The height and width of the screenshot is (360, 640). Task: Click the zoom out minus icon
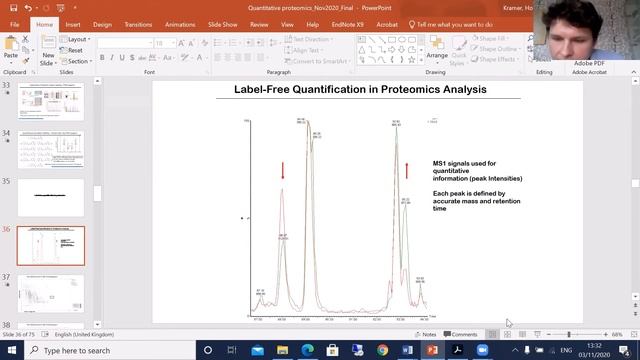pyautogui.click(x=549, y=334)
